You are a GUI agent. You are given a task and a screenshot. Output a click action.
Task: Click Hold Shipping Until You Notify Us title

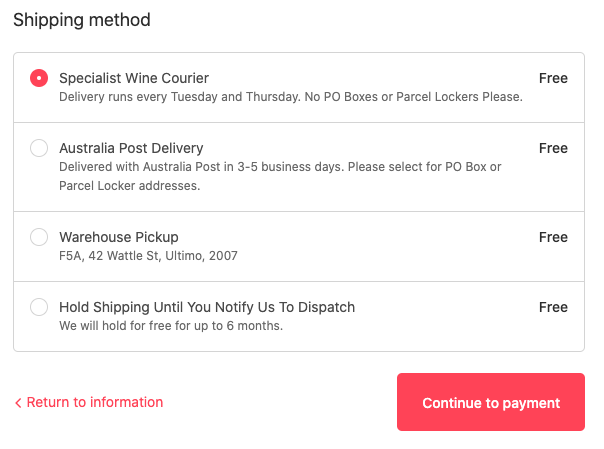(207, 307)
